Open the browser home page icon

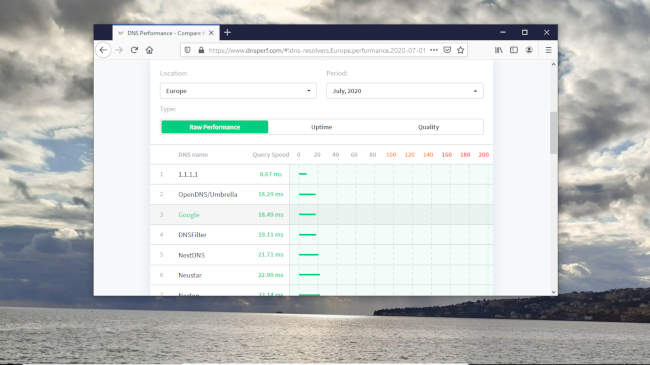pyautogui.click(x=149, y=50)
